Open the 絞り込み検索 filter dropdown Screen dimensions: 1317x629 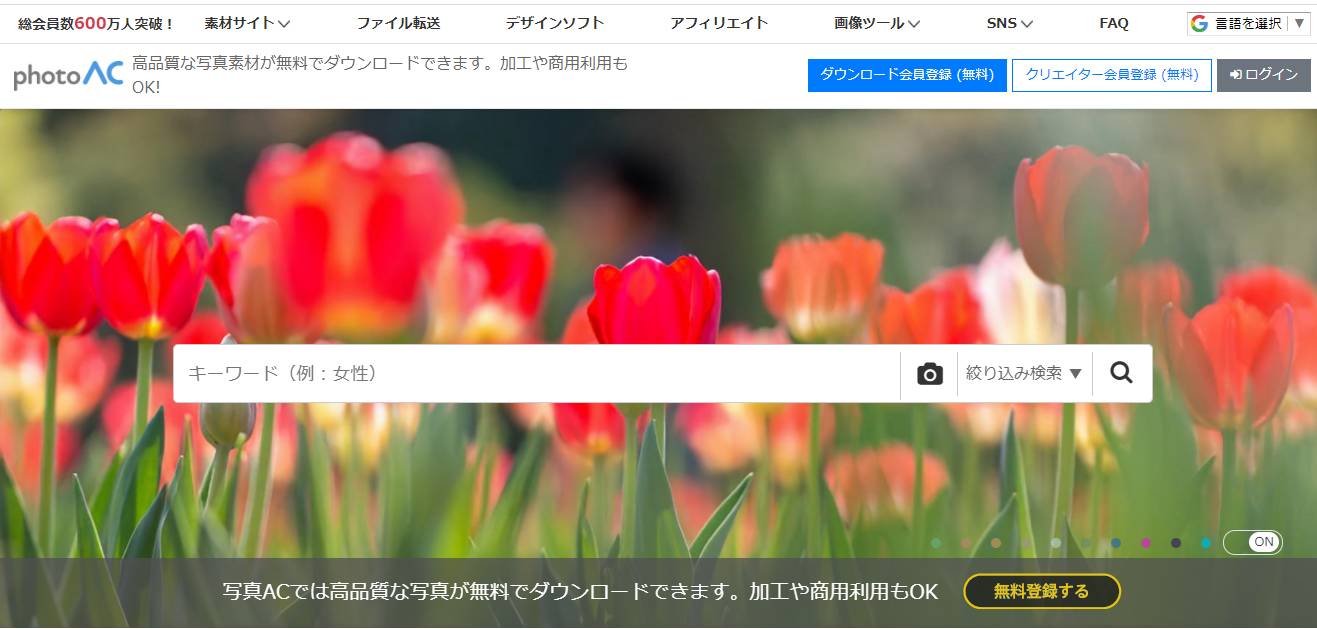(x=1024, y=373)
